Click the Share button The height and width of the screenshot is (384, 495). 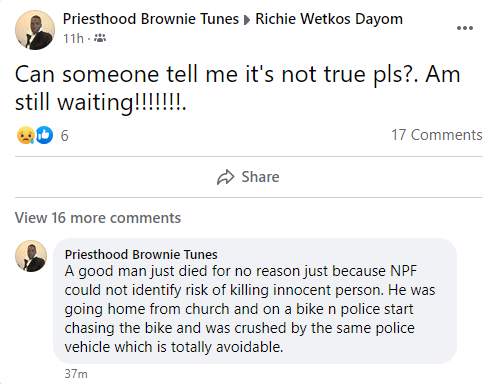click(x=248, y=177)
